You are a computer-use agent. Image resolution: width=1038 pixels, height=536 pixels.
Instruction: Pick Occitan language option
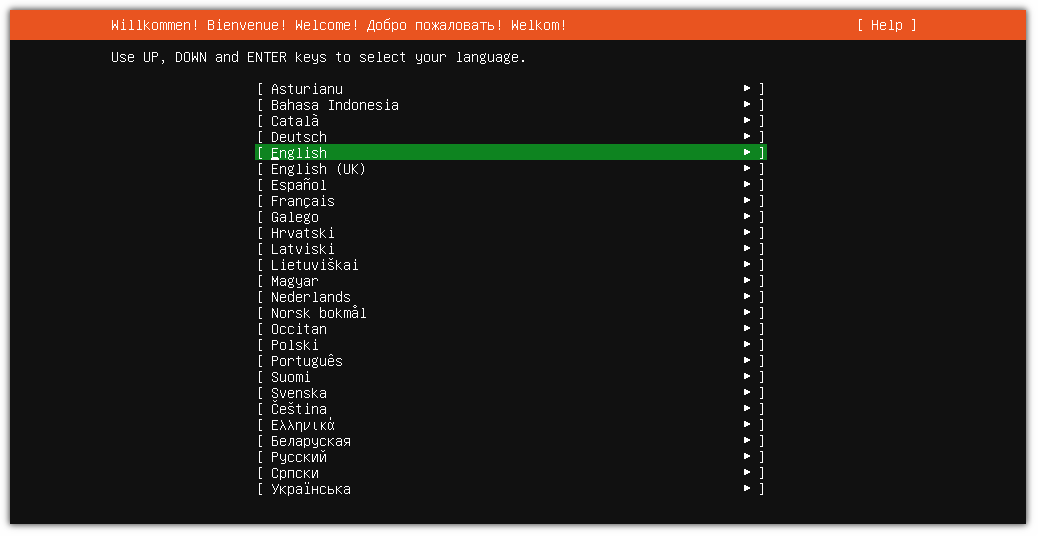(510, 329)
